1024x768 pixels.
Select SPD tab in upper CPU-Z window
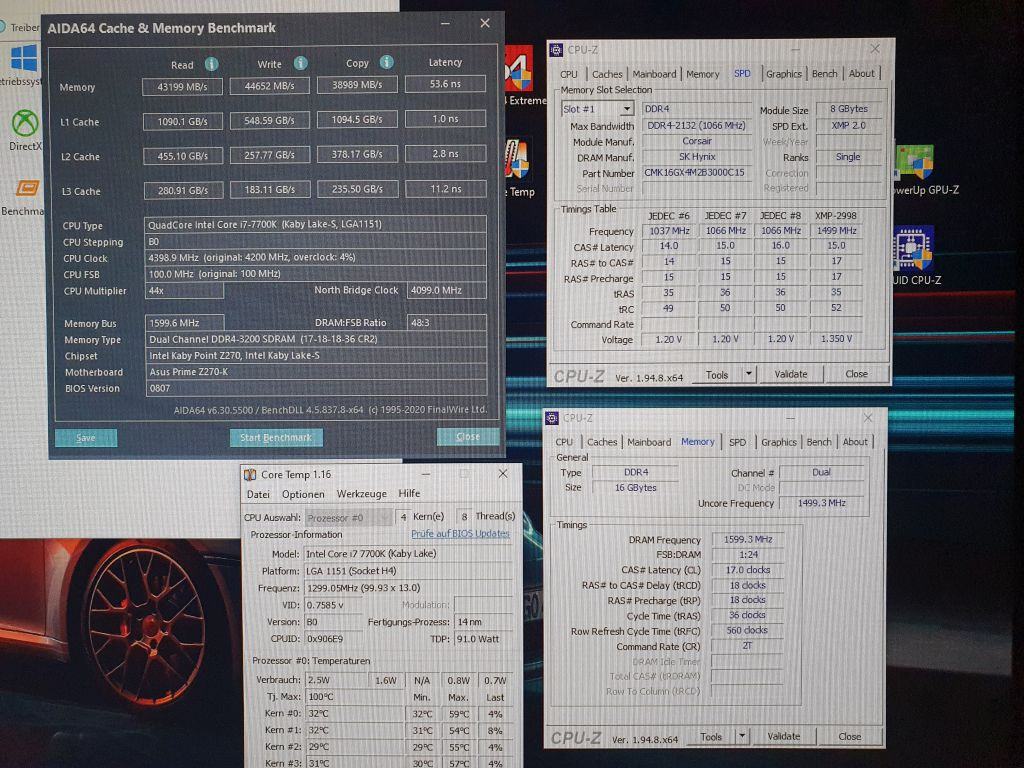point(742,74)
